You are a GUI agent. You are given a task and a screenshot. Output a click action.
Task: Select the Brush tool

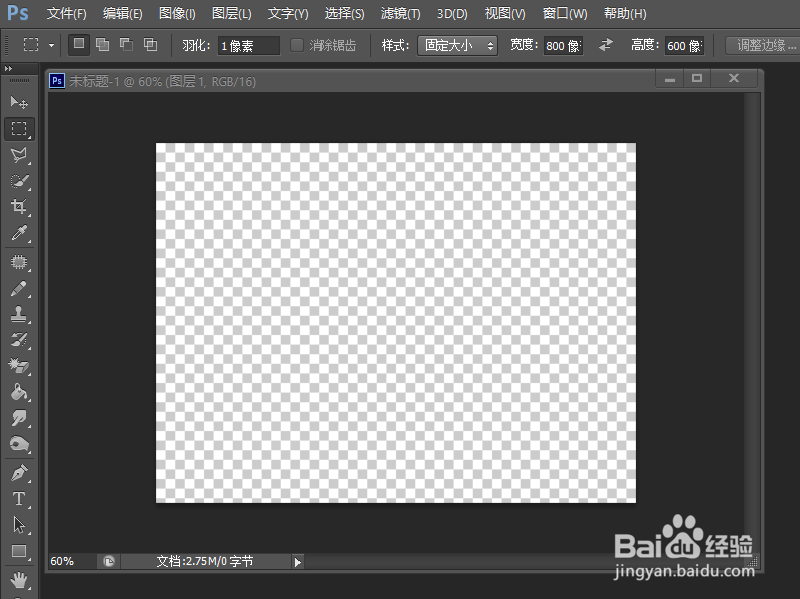19,289
